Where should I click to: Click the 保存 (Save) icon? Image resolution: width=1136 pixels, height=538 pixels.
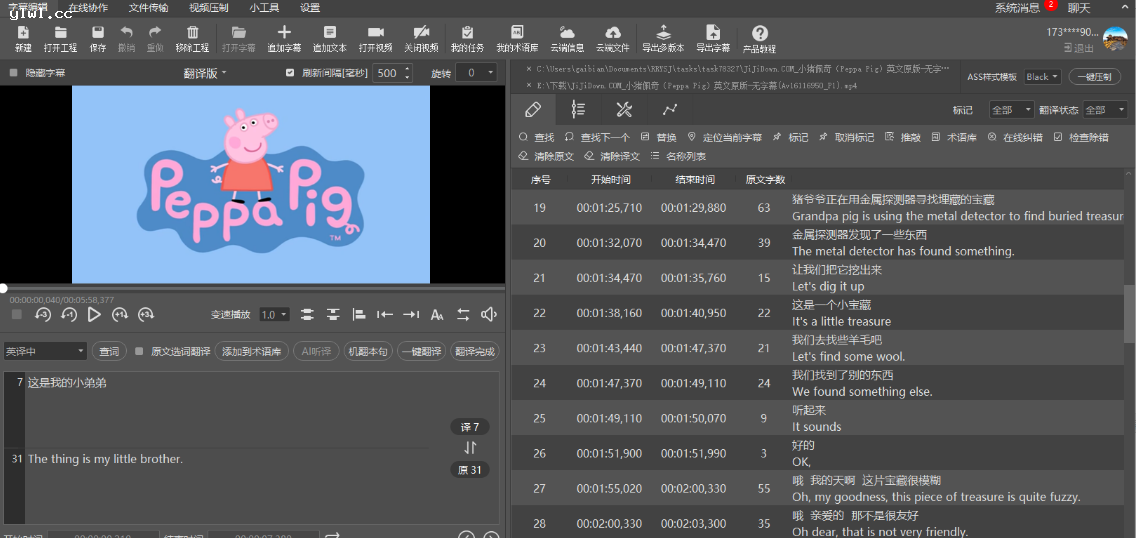click(x=98, y=33)
